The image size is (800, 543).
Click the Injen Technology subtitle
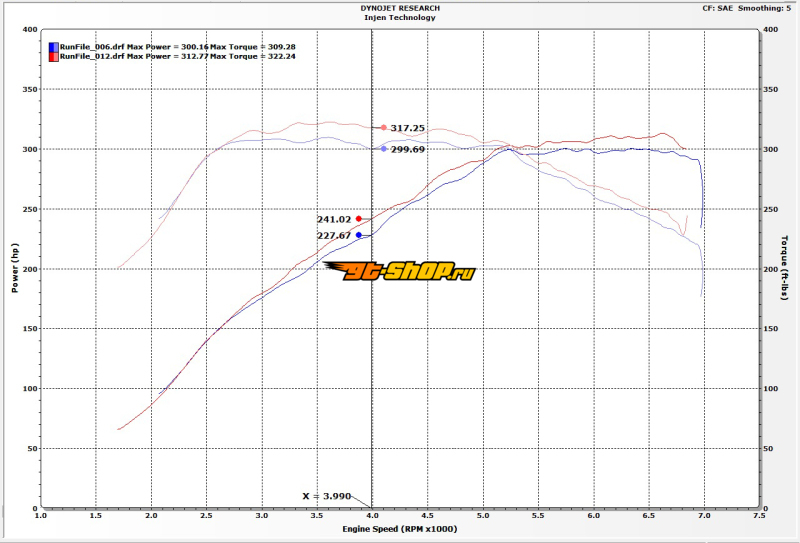tap(400, 17)
